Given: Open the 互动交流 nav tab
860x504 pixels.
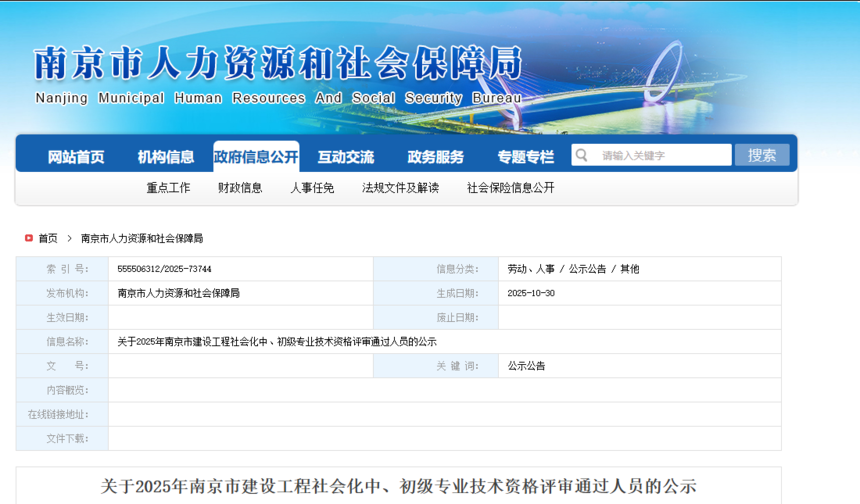Looking at the screenshot, I should point(346,157).
